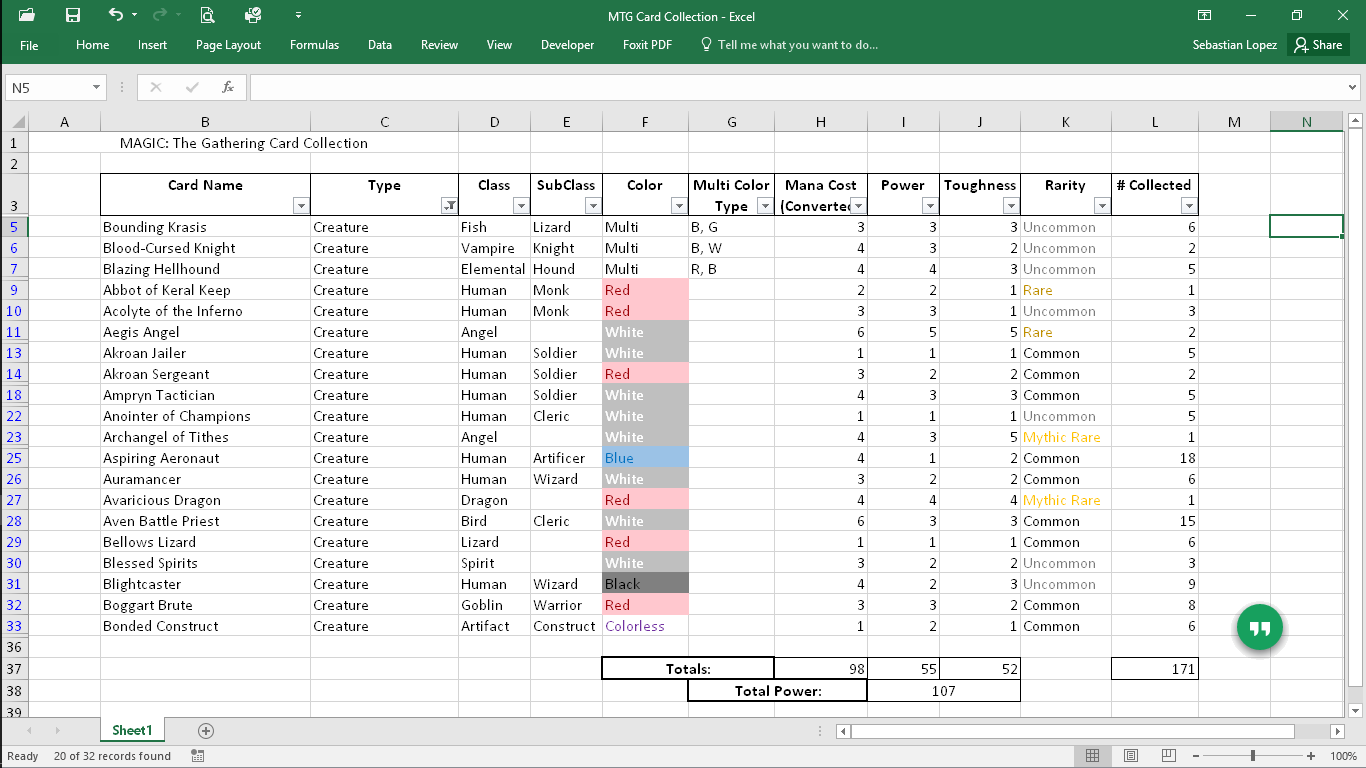Open the Formulas tab

click(314, 45)
